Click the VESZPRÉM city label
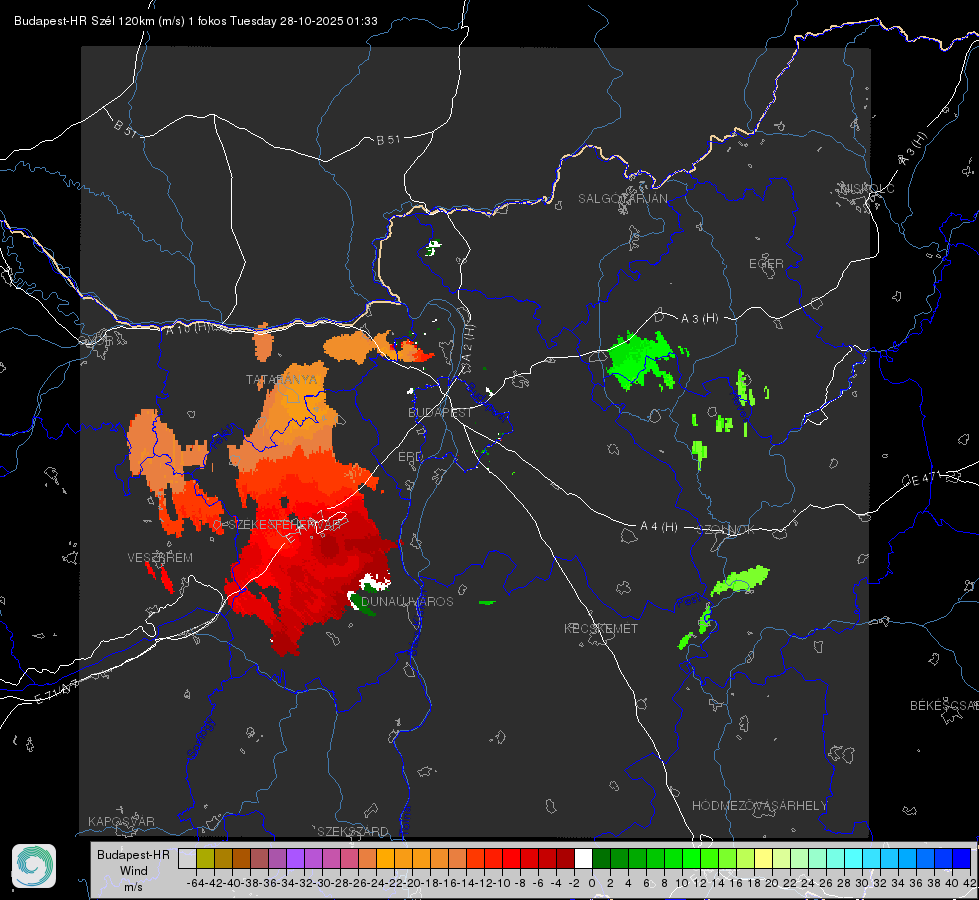The height and width of the screenshot is (900, 979). pos(160,558)
